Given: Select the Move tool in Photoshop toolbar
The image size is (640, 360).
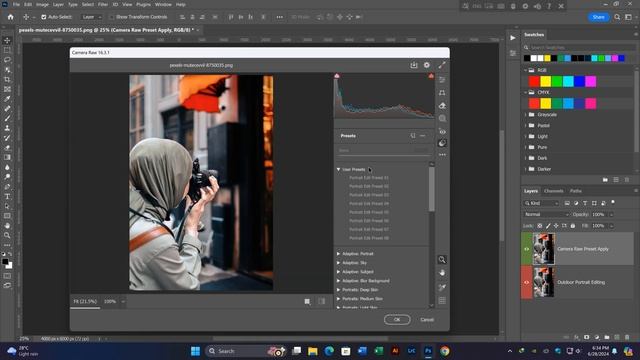Looking at the screenshot, I should 7,40.
